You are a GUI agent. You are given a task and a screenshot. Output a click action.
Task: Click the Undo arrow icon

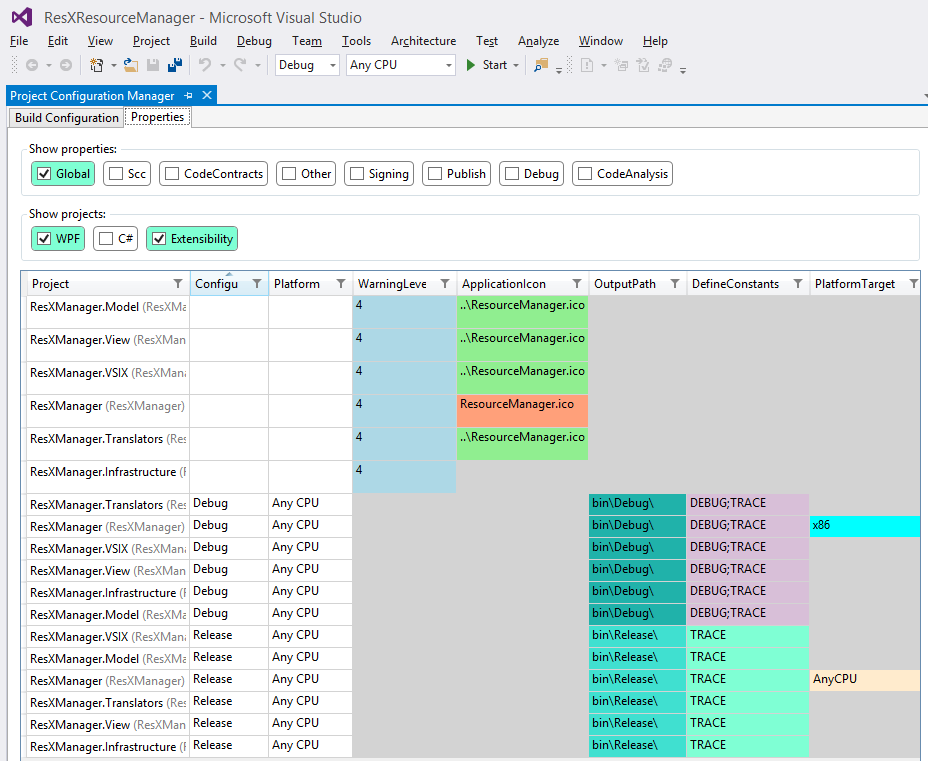pos(204,65)
